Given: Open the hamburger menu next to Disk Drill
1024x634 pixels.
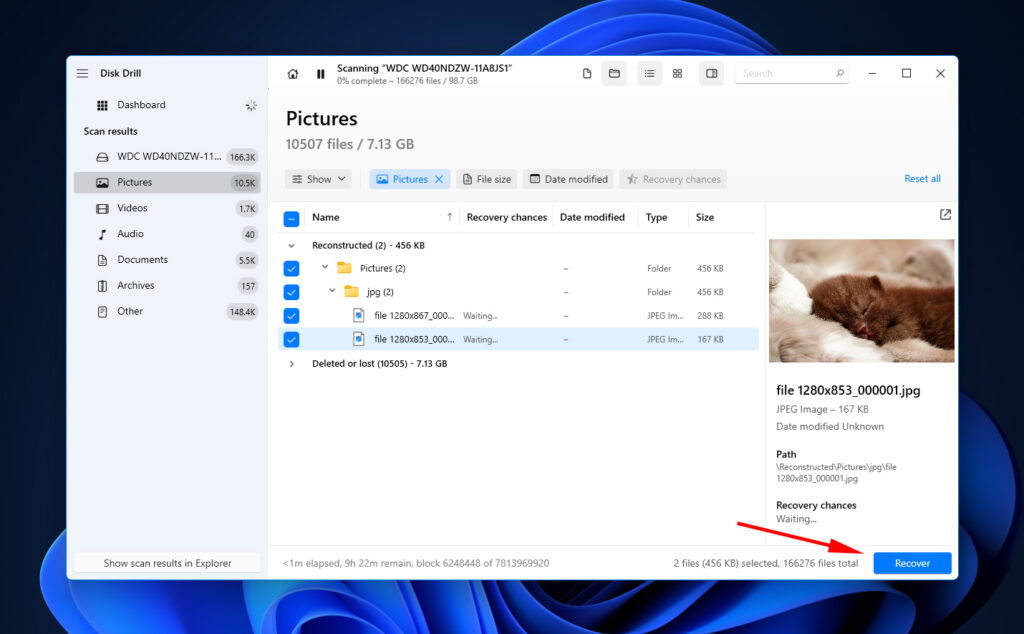Looking at the screenshot, I should (x=82, y=72).
